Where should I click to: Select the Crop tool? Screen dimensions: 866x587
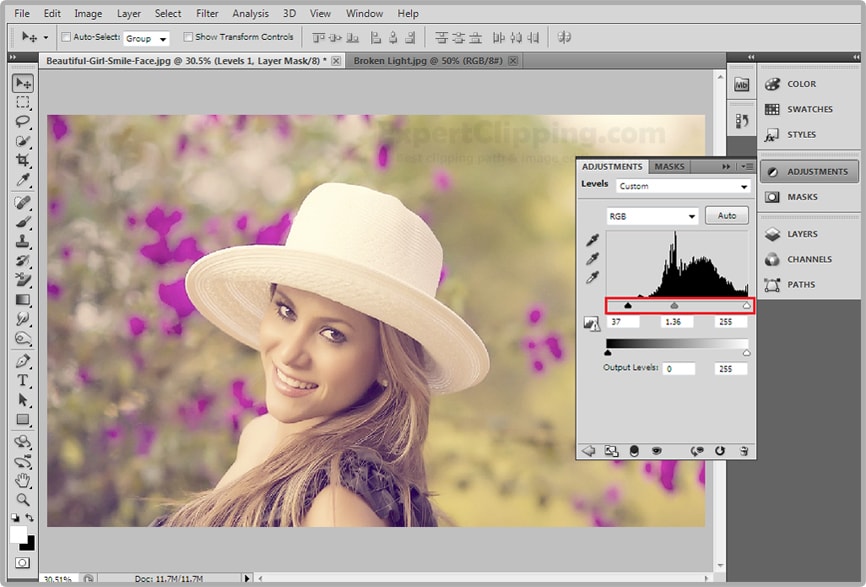tap(22, 161)
